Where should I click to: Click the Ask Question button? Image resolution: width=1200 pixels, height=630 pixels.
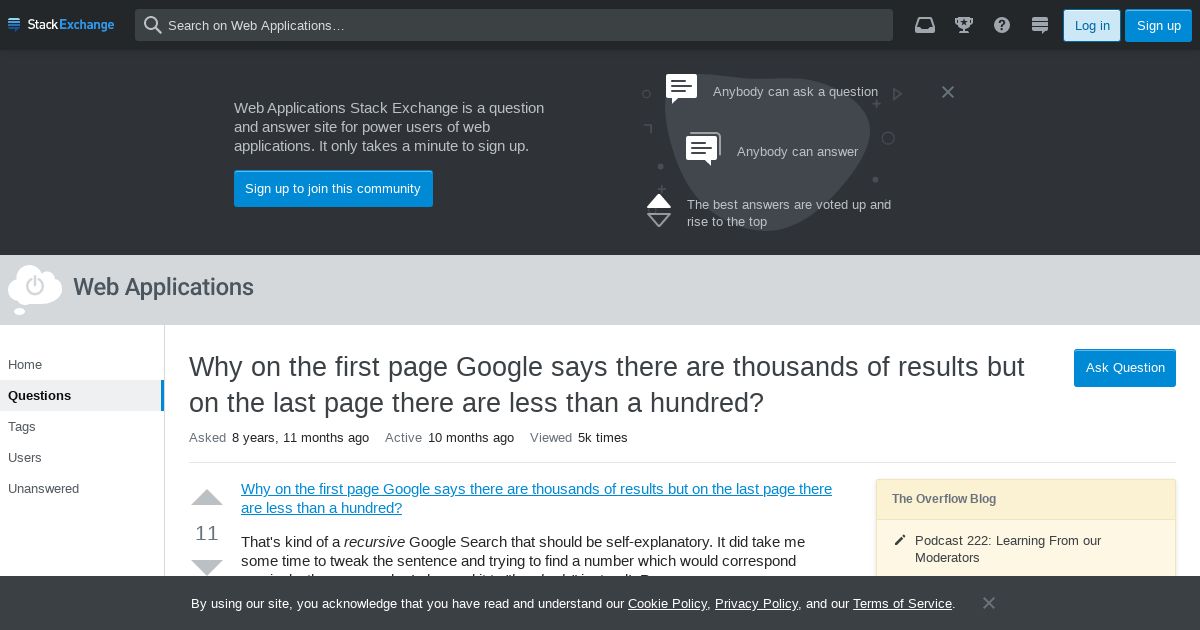[1125, 368]
